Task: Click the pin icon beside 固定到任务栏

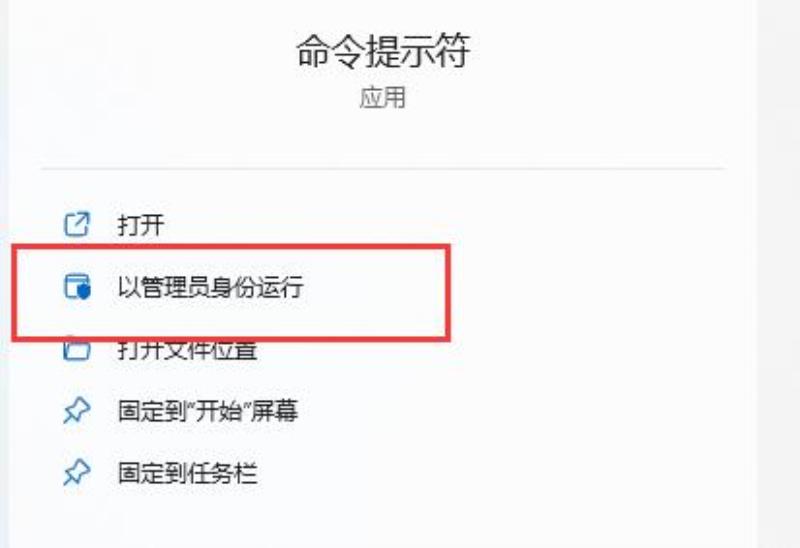Action: 77,472
